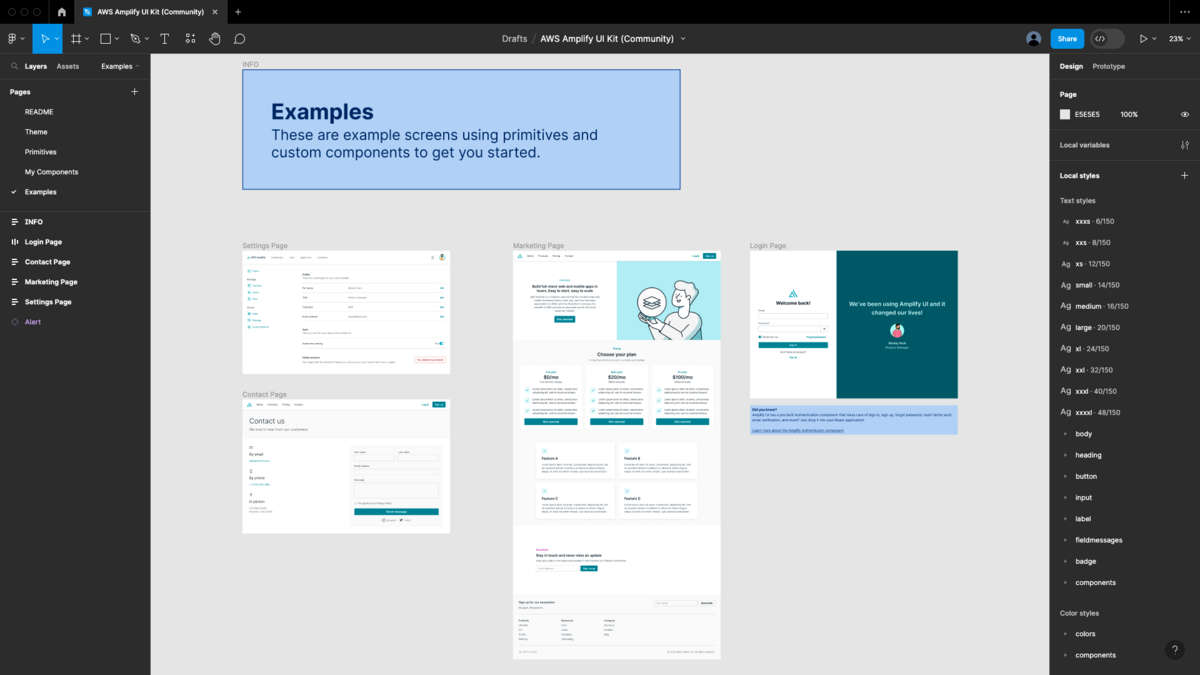Image resolution: width=1200 pixels, height=675 pixels.
Task: Click the INFO layer frame icon
Action: [x=14, y=222]
